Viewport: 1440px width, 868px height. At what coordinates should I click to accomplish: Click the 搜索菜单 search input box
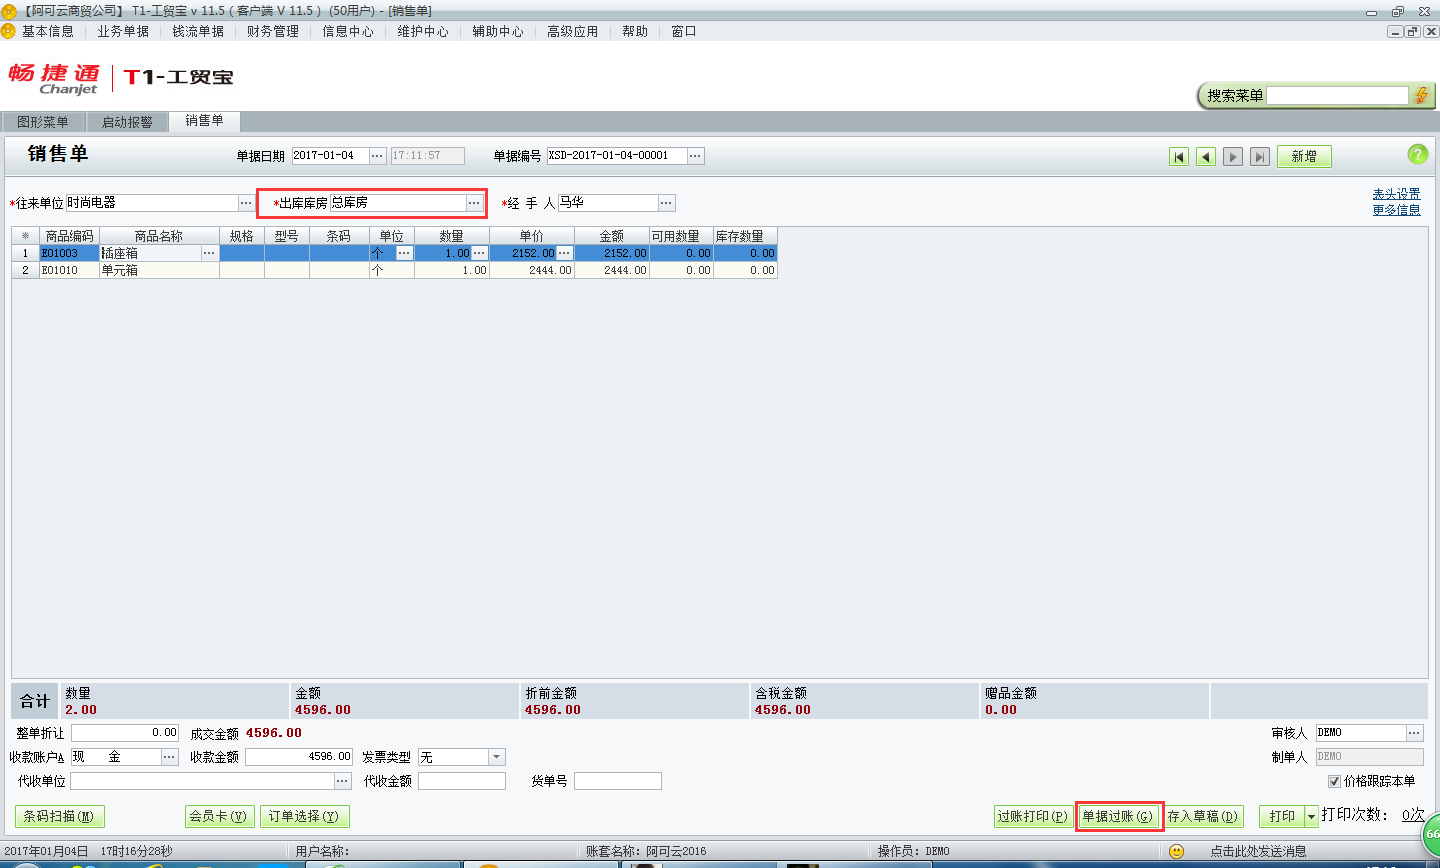pos(1337,96)
